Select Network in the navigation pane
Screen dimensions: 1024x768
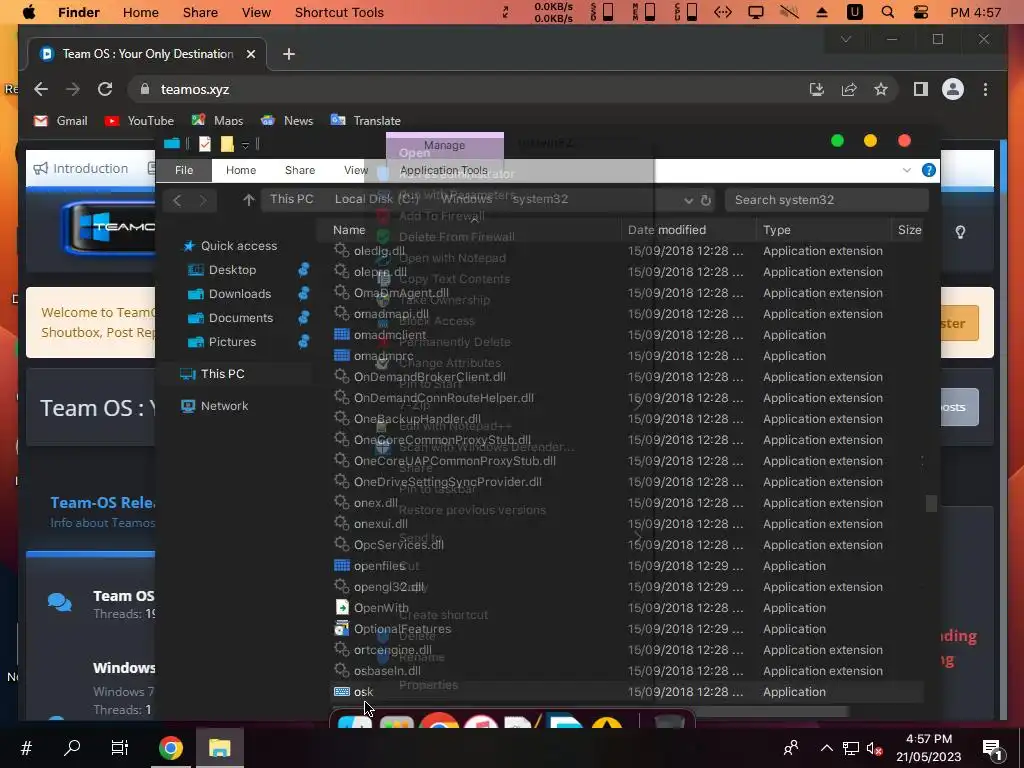coord(216,406)
